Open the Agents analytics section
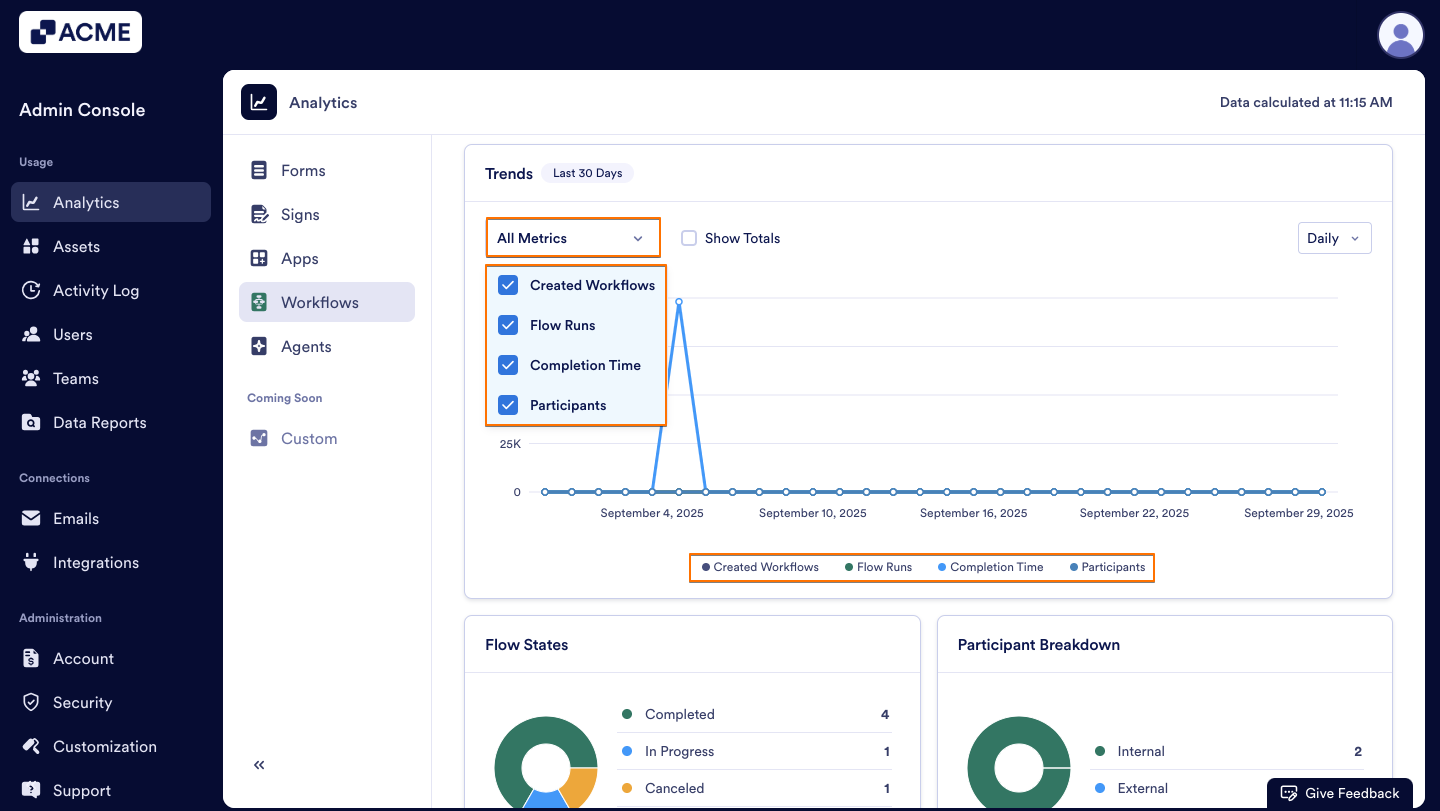1440x811 pixels. coord(258,346)
